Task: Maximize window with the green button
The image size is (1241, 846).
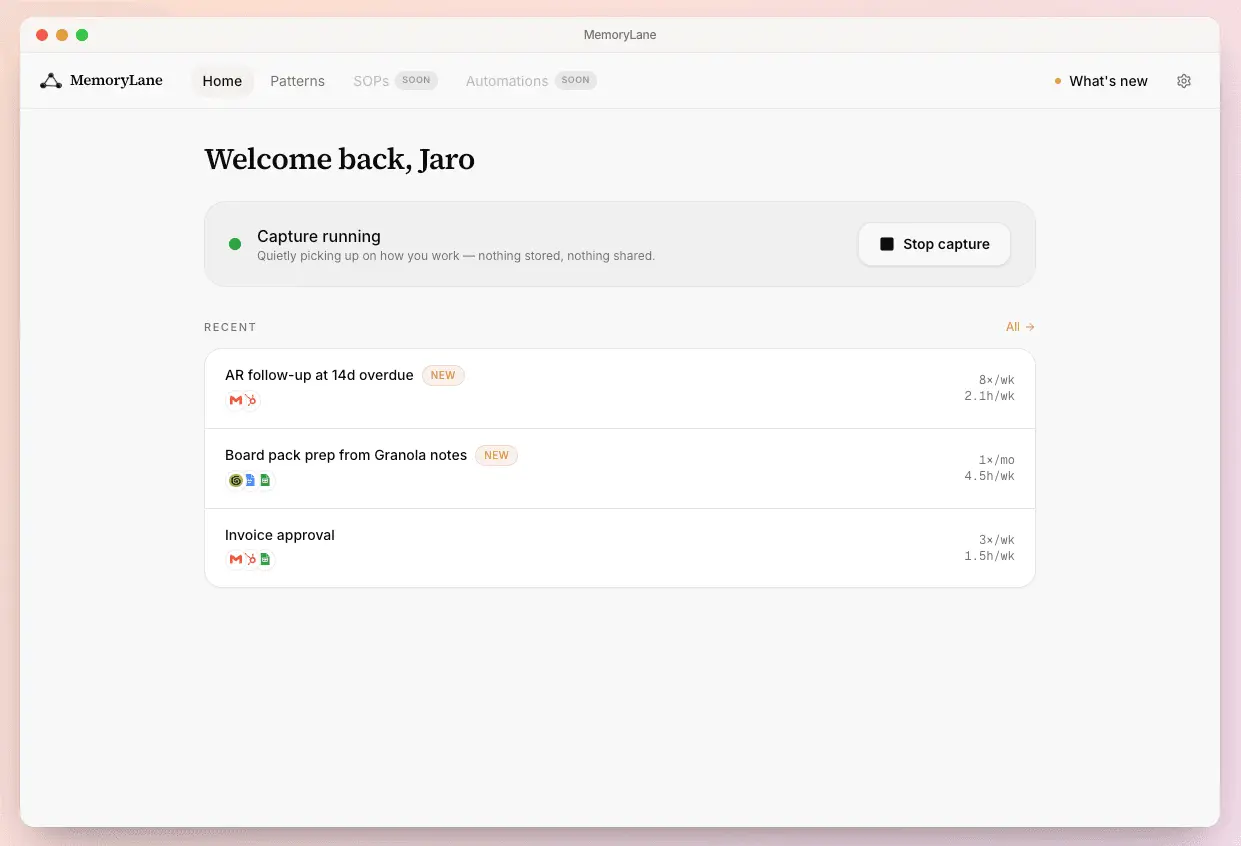Action: (x=82, y=35)
